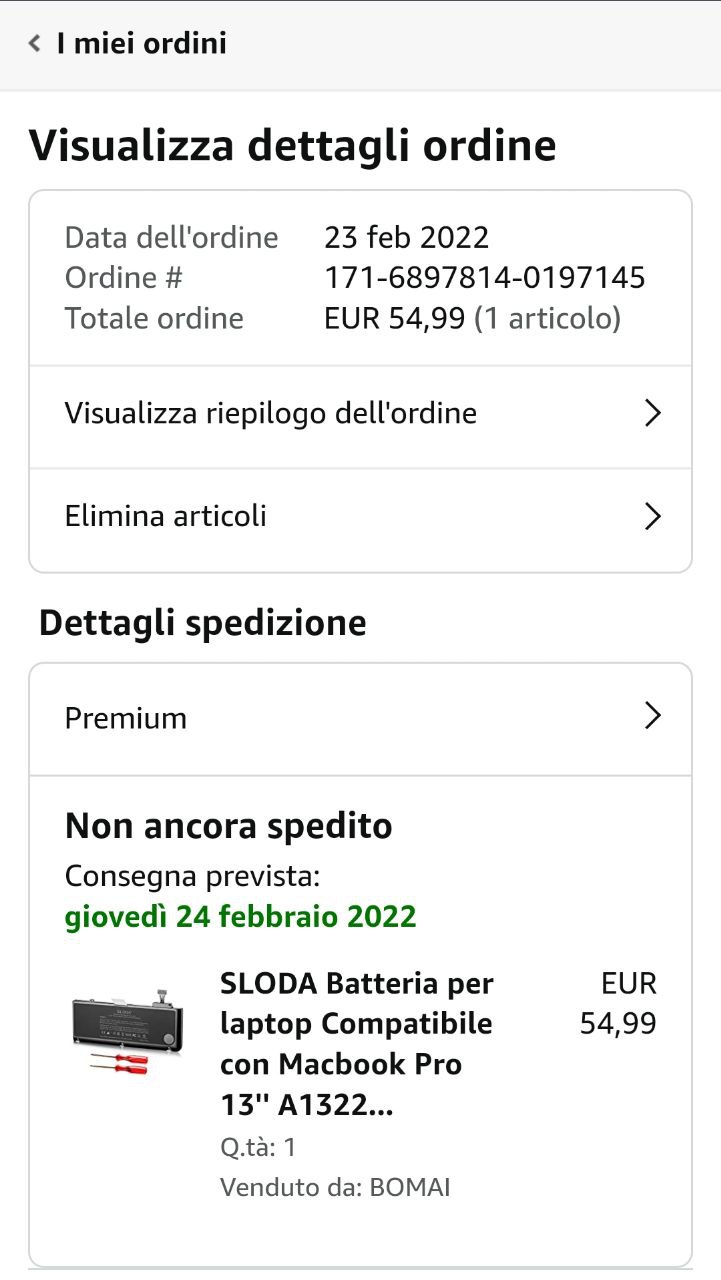Click the 'Visualizza dettagli ordine' page title
721x1280 pixels.
(292, 146)
